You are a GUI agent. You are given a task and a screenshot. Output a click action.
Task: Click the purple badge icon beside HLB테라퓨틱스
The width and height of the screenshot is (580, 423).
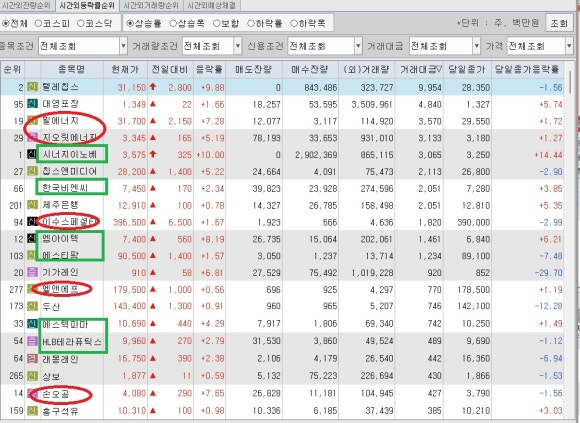coord(33,341)
